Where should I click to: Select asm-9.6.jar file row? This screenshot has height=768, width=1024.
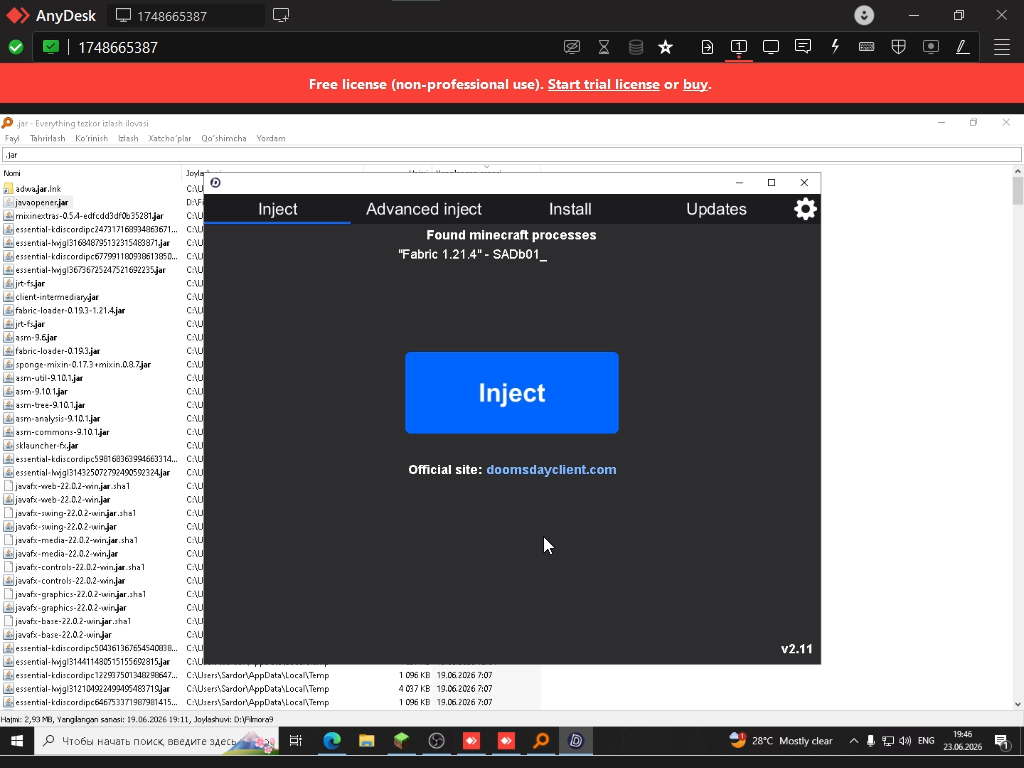(x=36, y=338)
